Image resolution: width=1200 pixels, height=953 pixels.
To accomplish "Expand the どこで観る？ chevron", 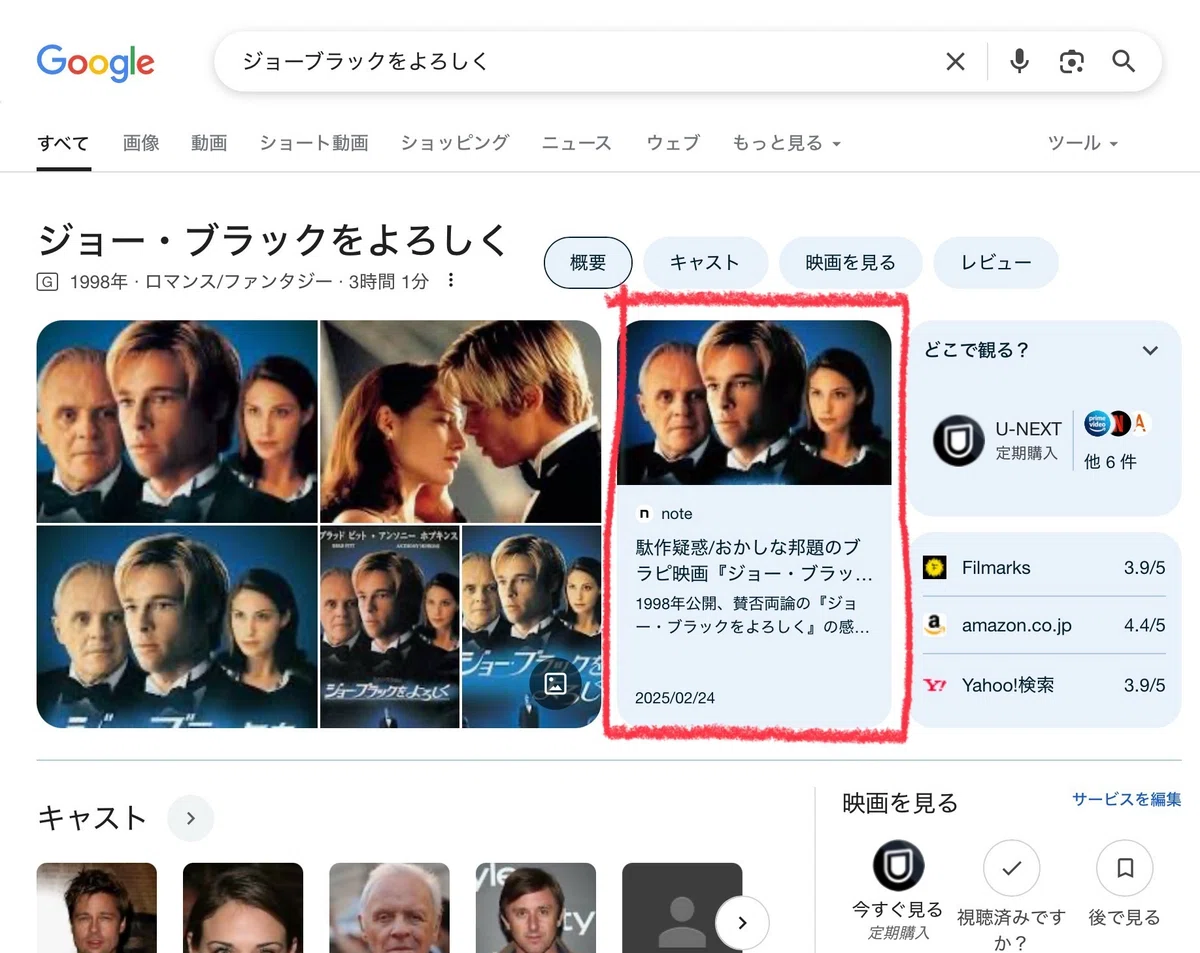I will tap(1150, 351).
